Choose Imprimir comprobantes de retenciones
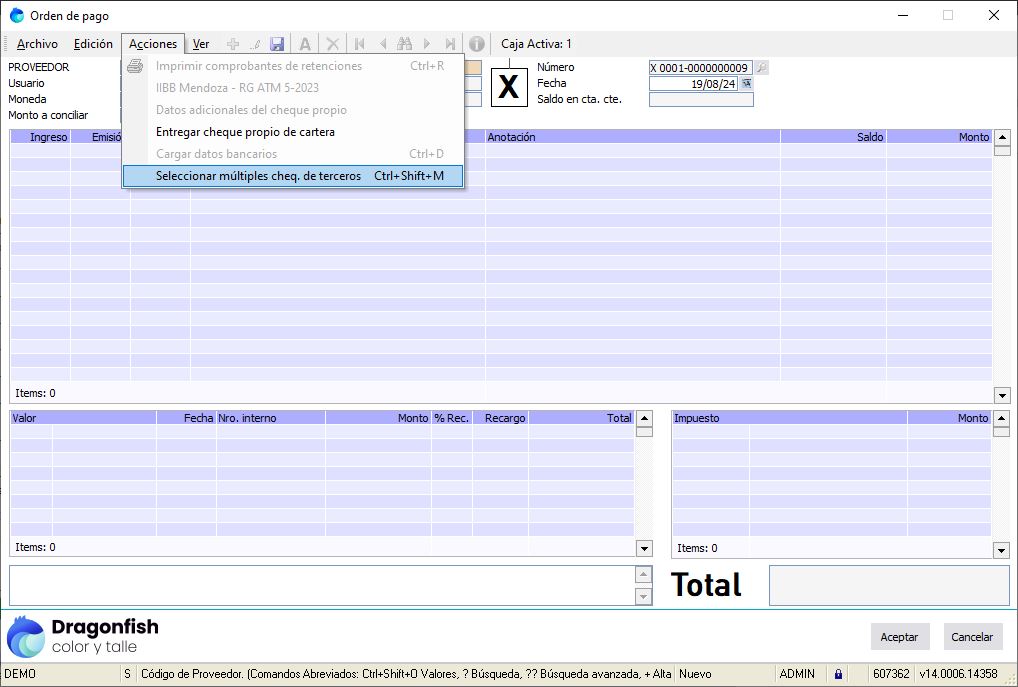 coord(293,66)
